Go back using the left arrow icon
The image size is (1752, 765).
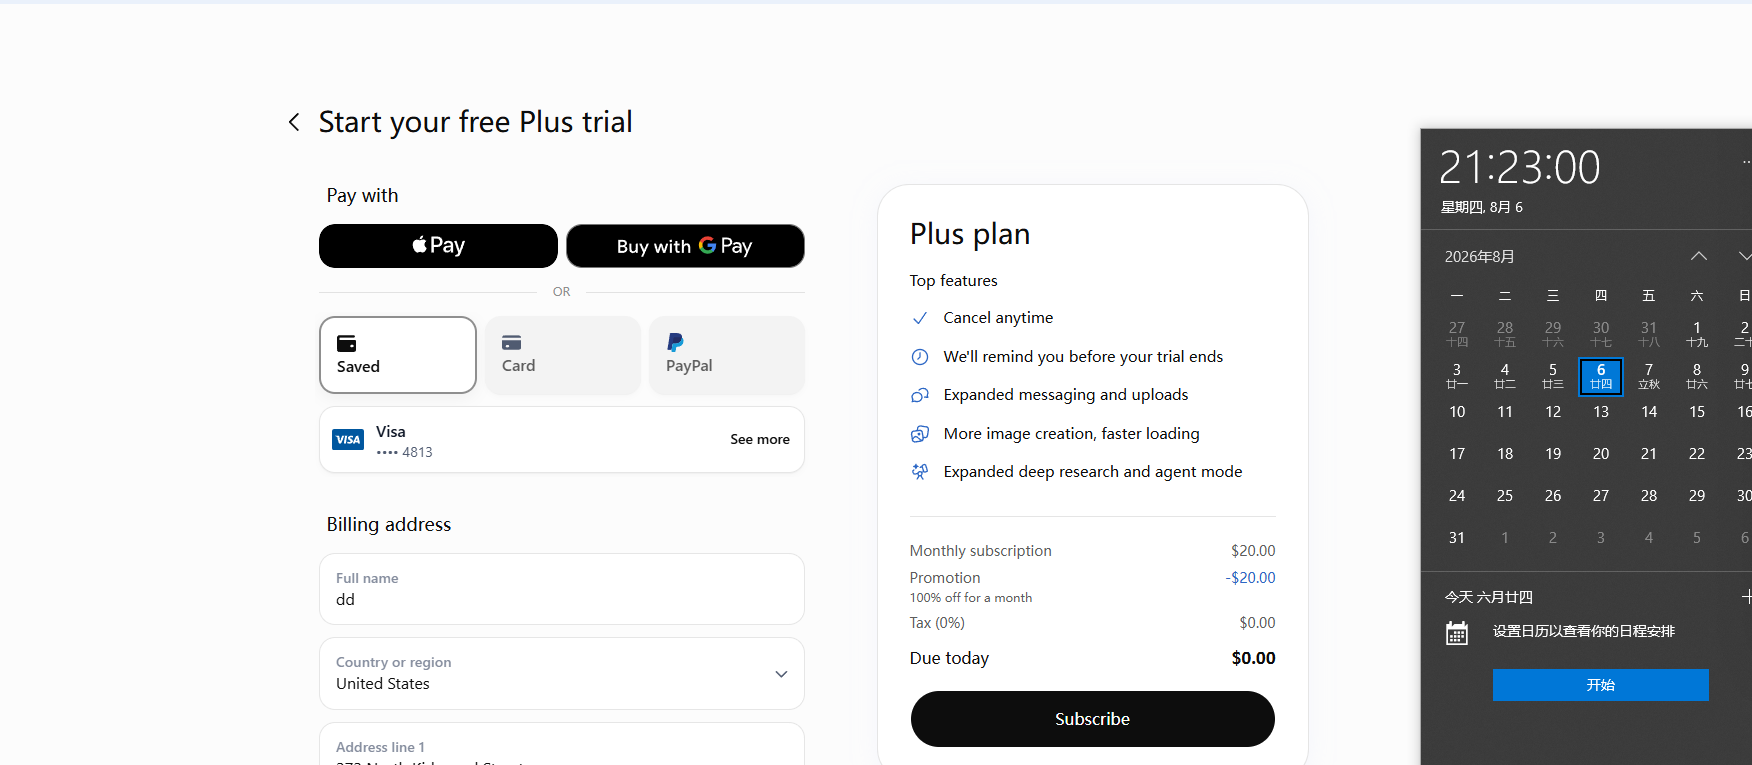coord(294,122)
